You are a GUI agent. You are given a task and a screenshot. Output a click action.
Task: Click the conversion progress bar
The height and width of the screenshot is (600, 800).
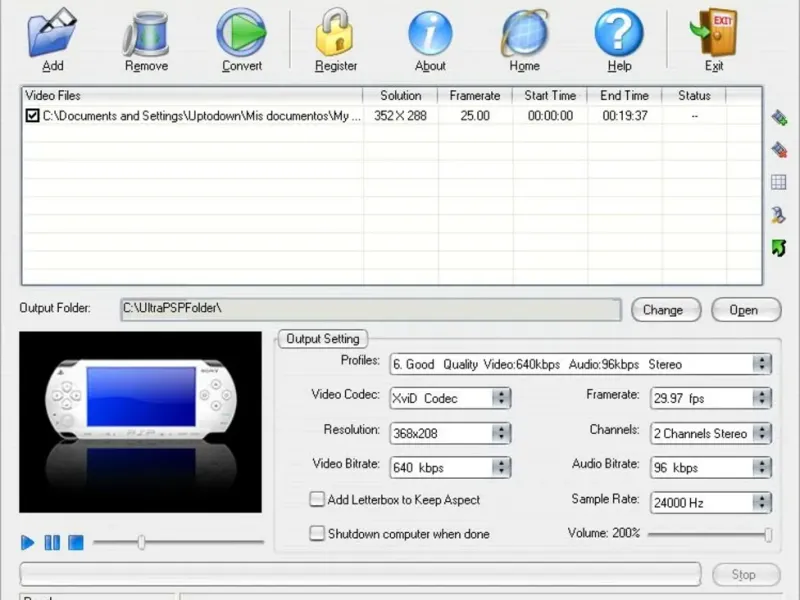coord(360,574)
